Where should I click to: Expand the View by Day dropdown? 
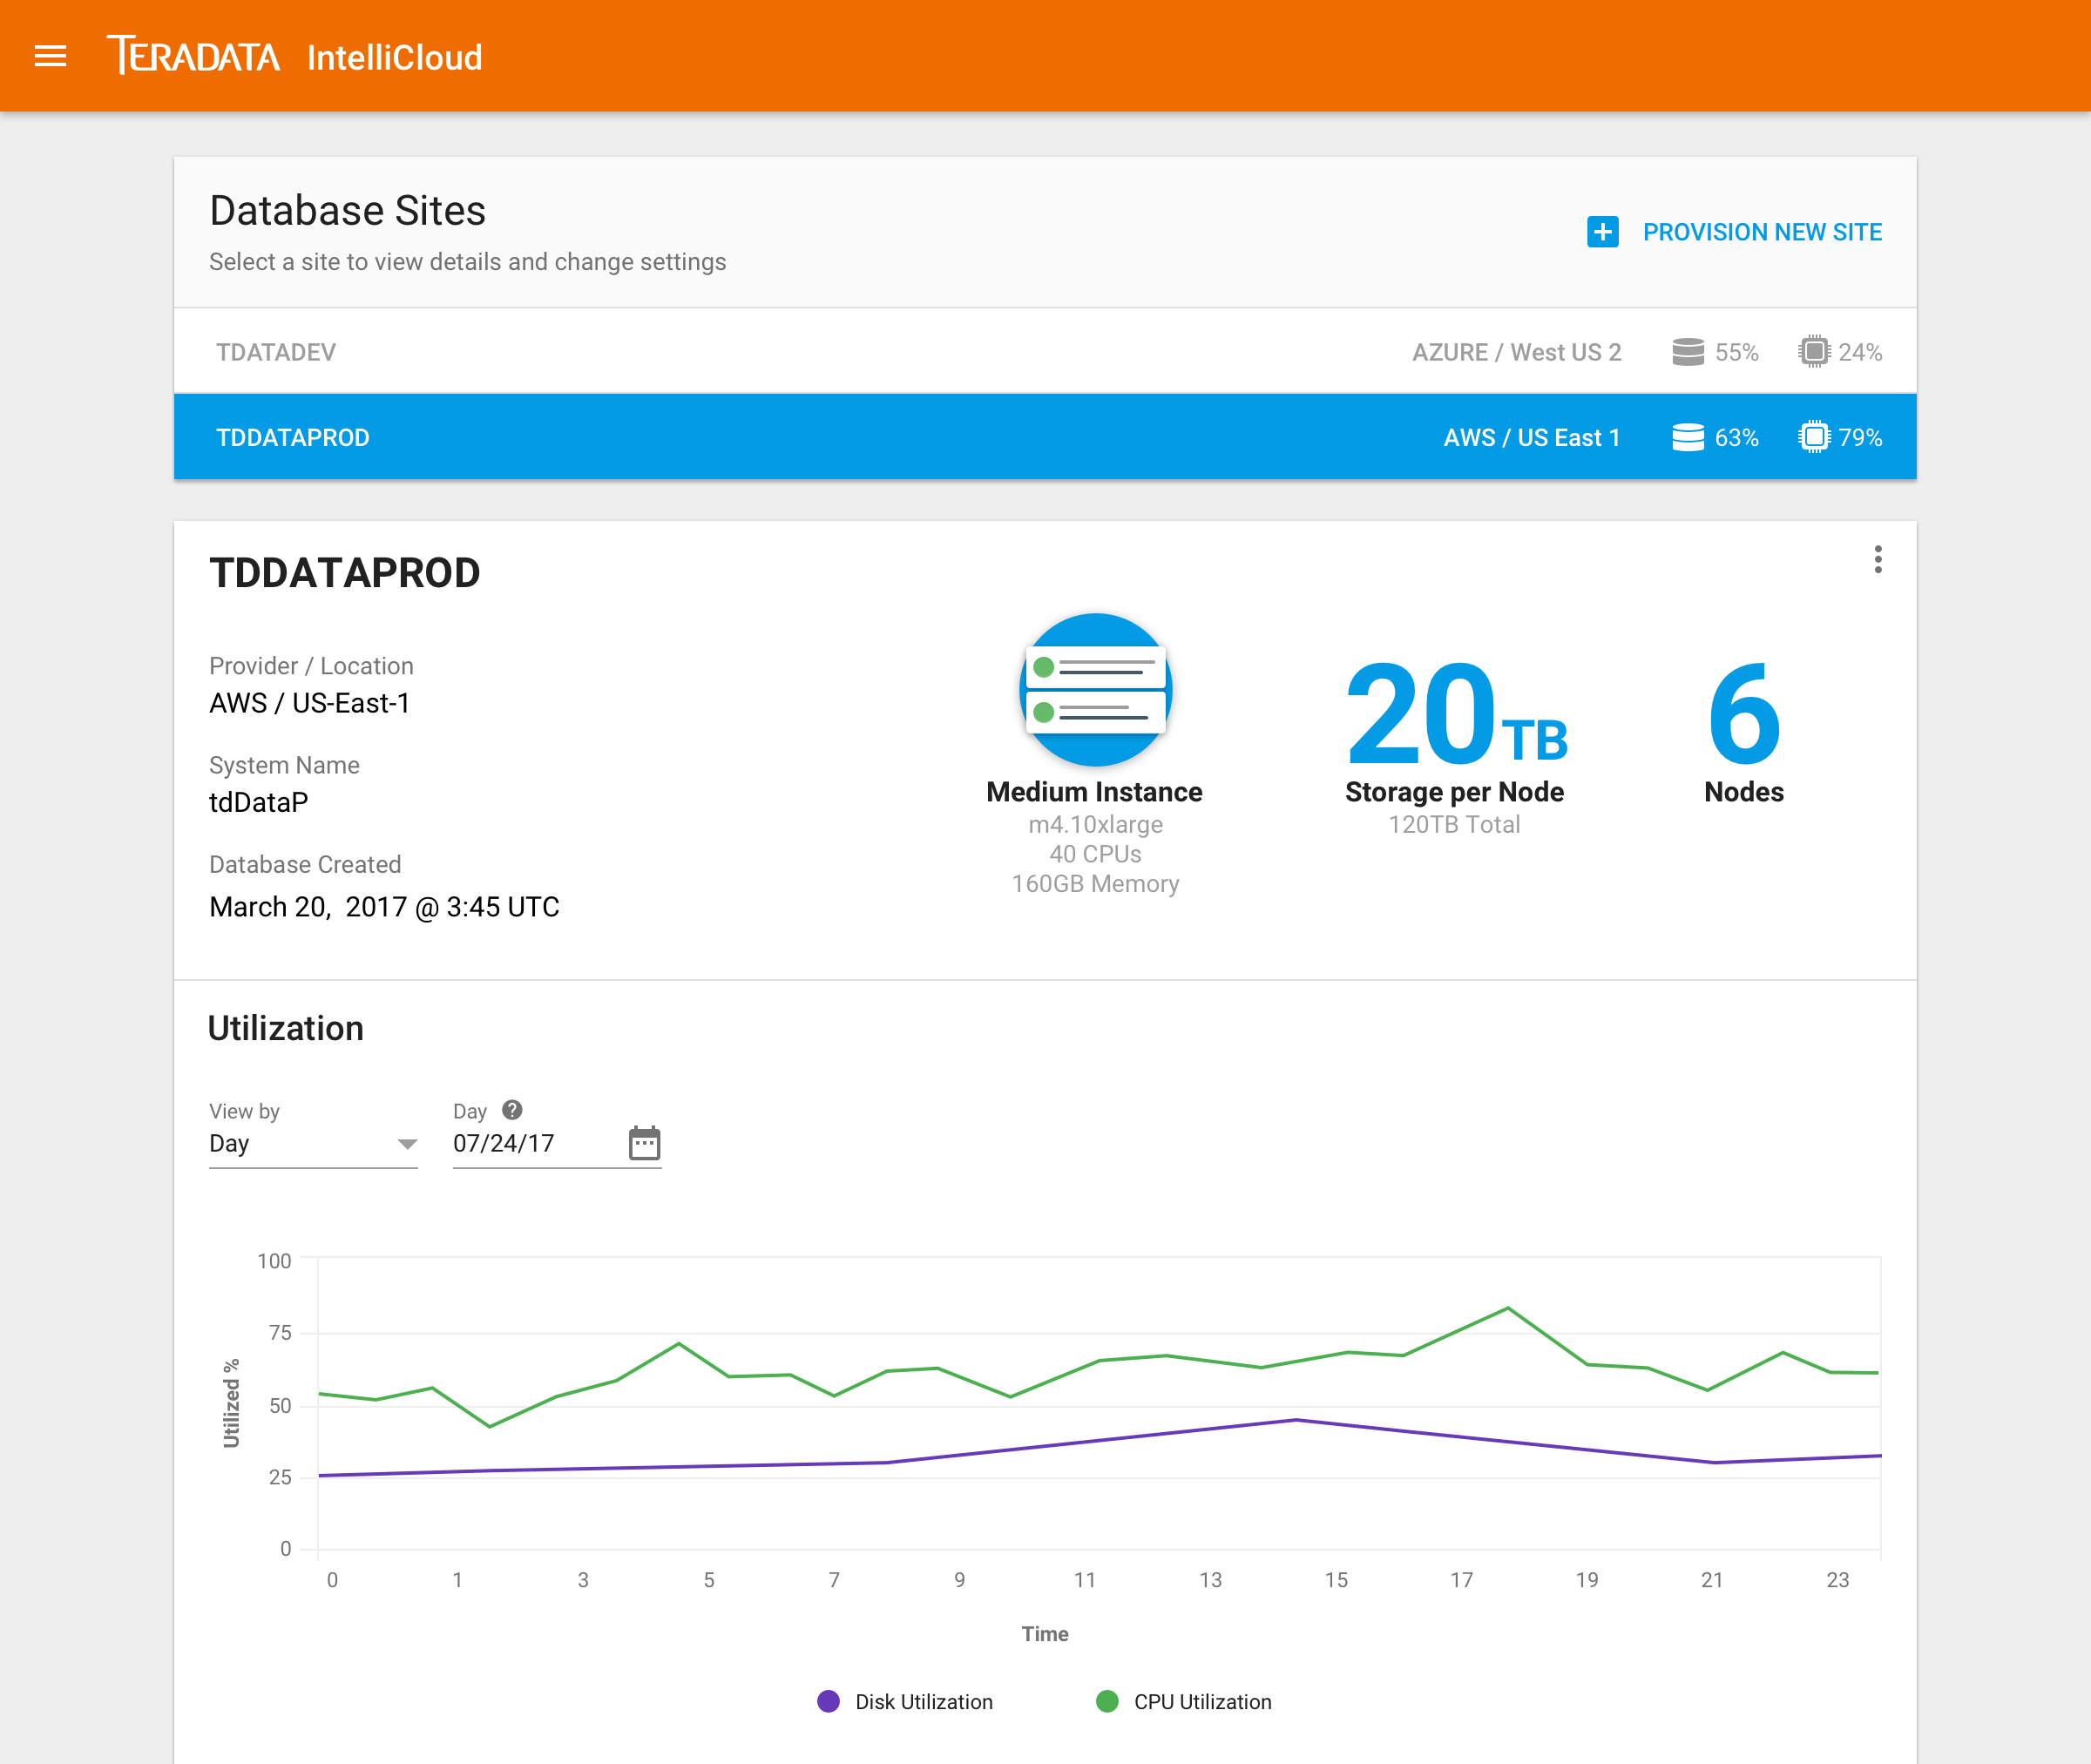[313, 1144]
